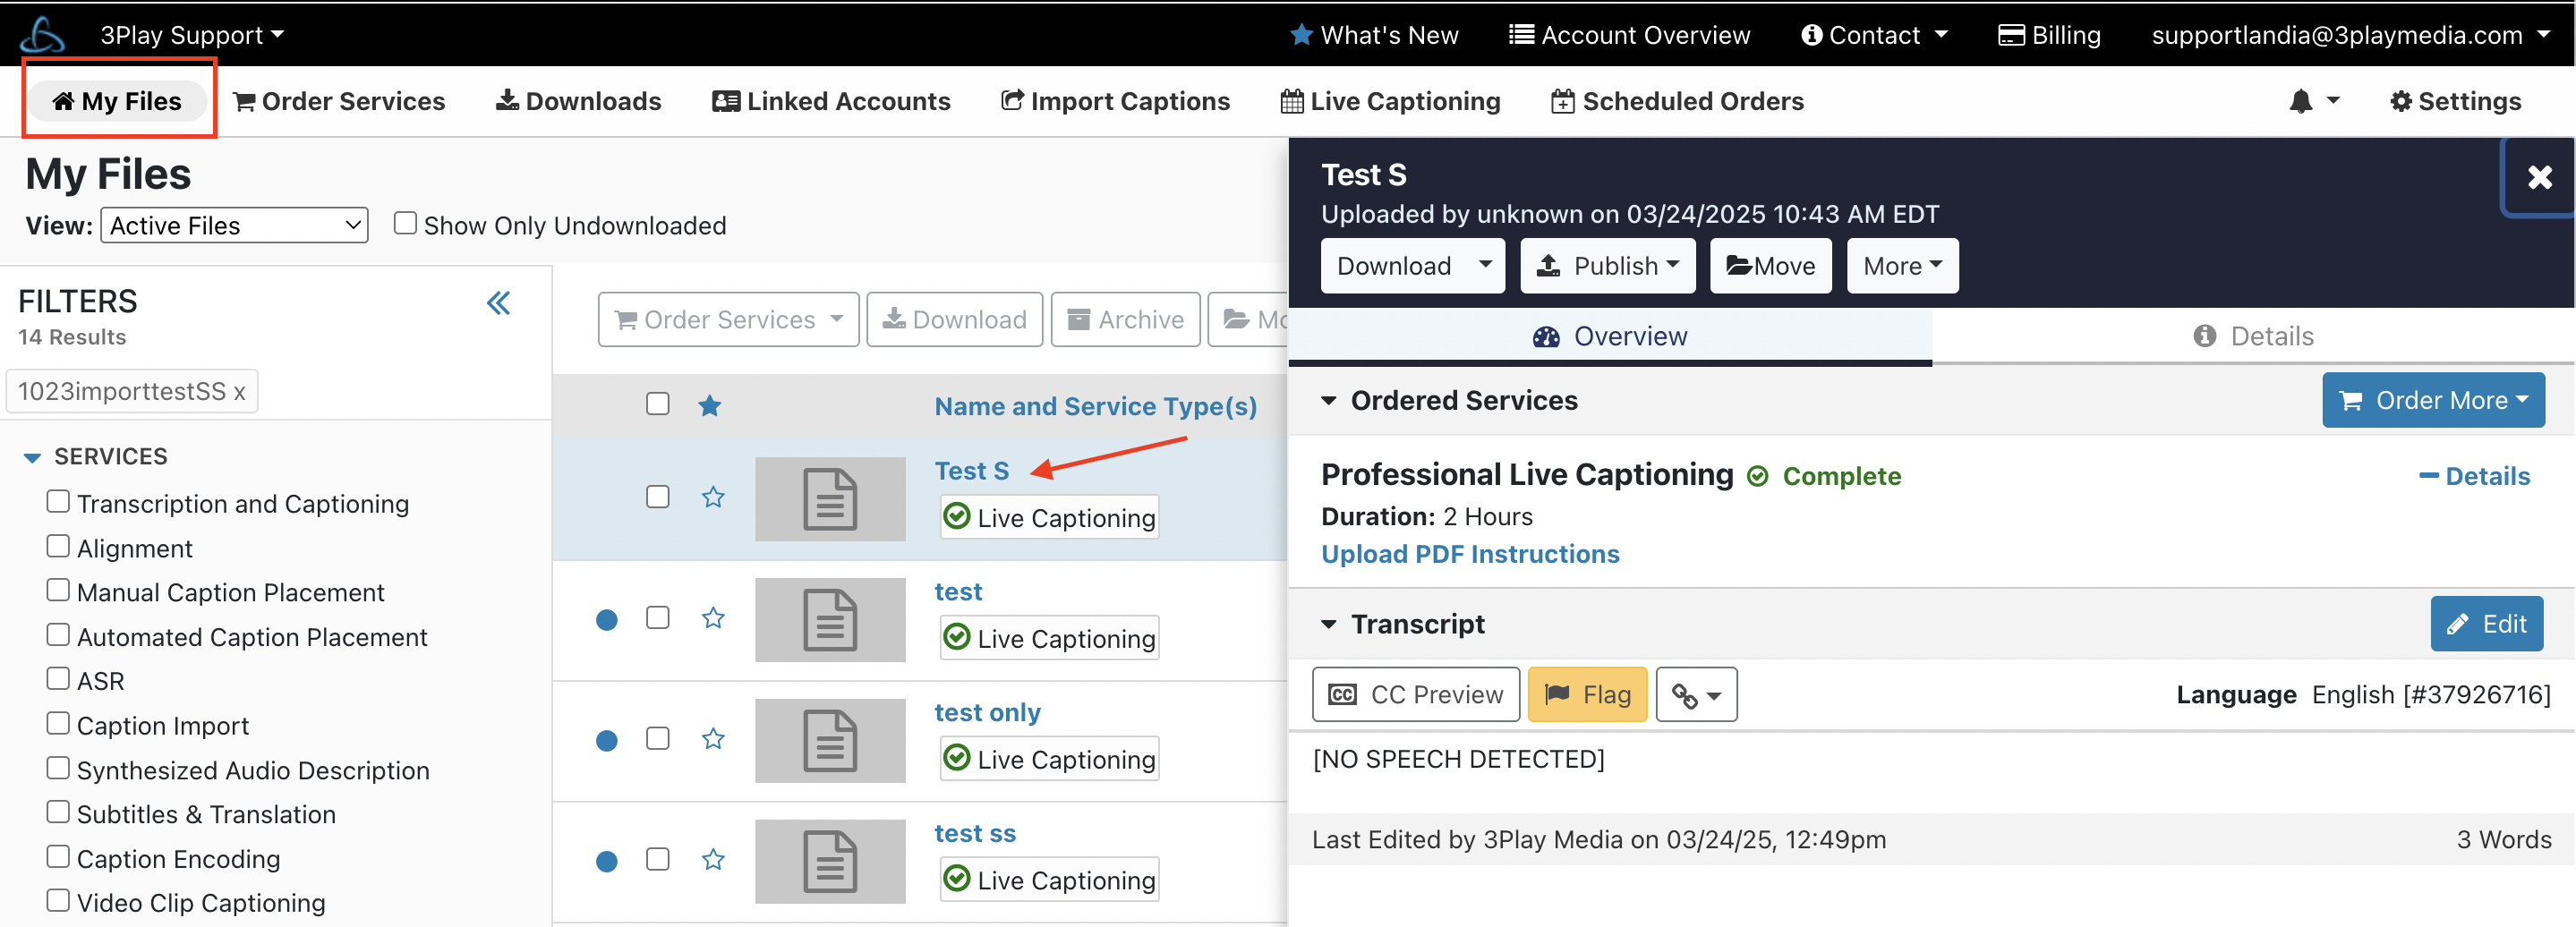Open Linked Accounts

[831, 101]
